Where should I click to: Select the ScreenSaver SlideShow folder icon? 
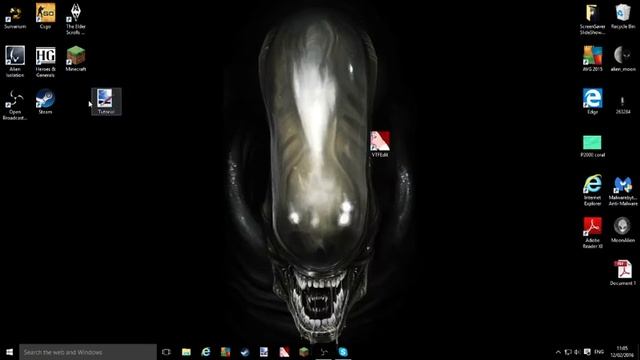(x=593, y=20)
